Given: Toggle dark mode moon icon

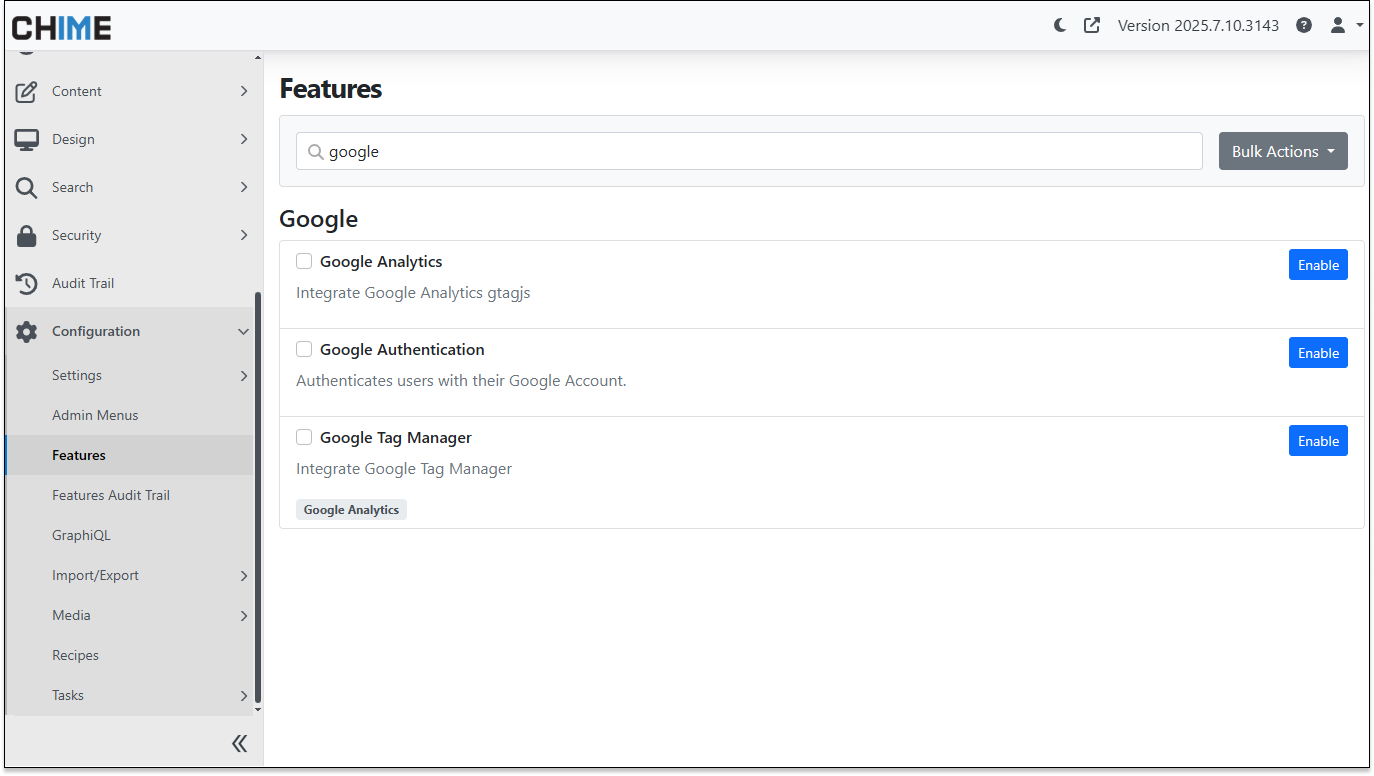Looking at the screenshot, I should click(x=1060, y=26).
